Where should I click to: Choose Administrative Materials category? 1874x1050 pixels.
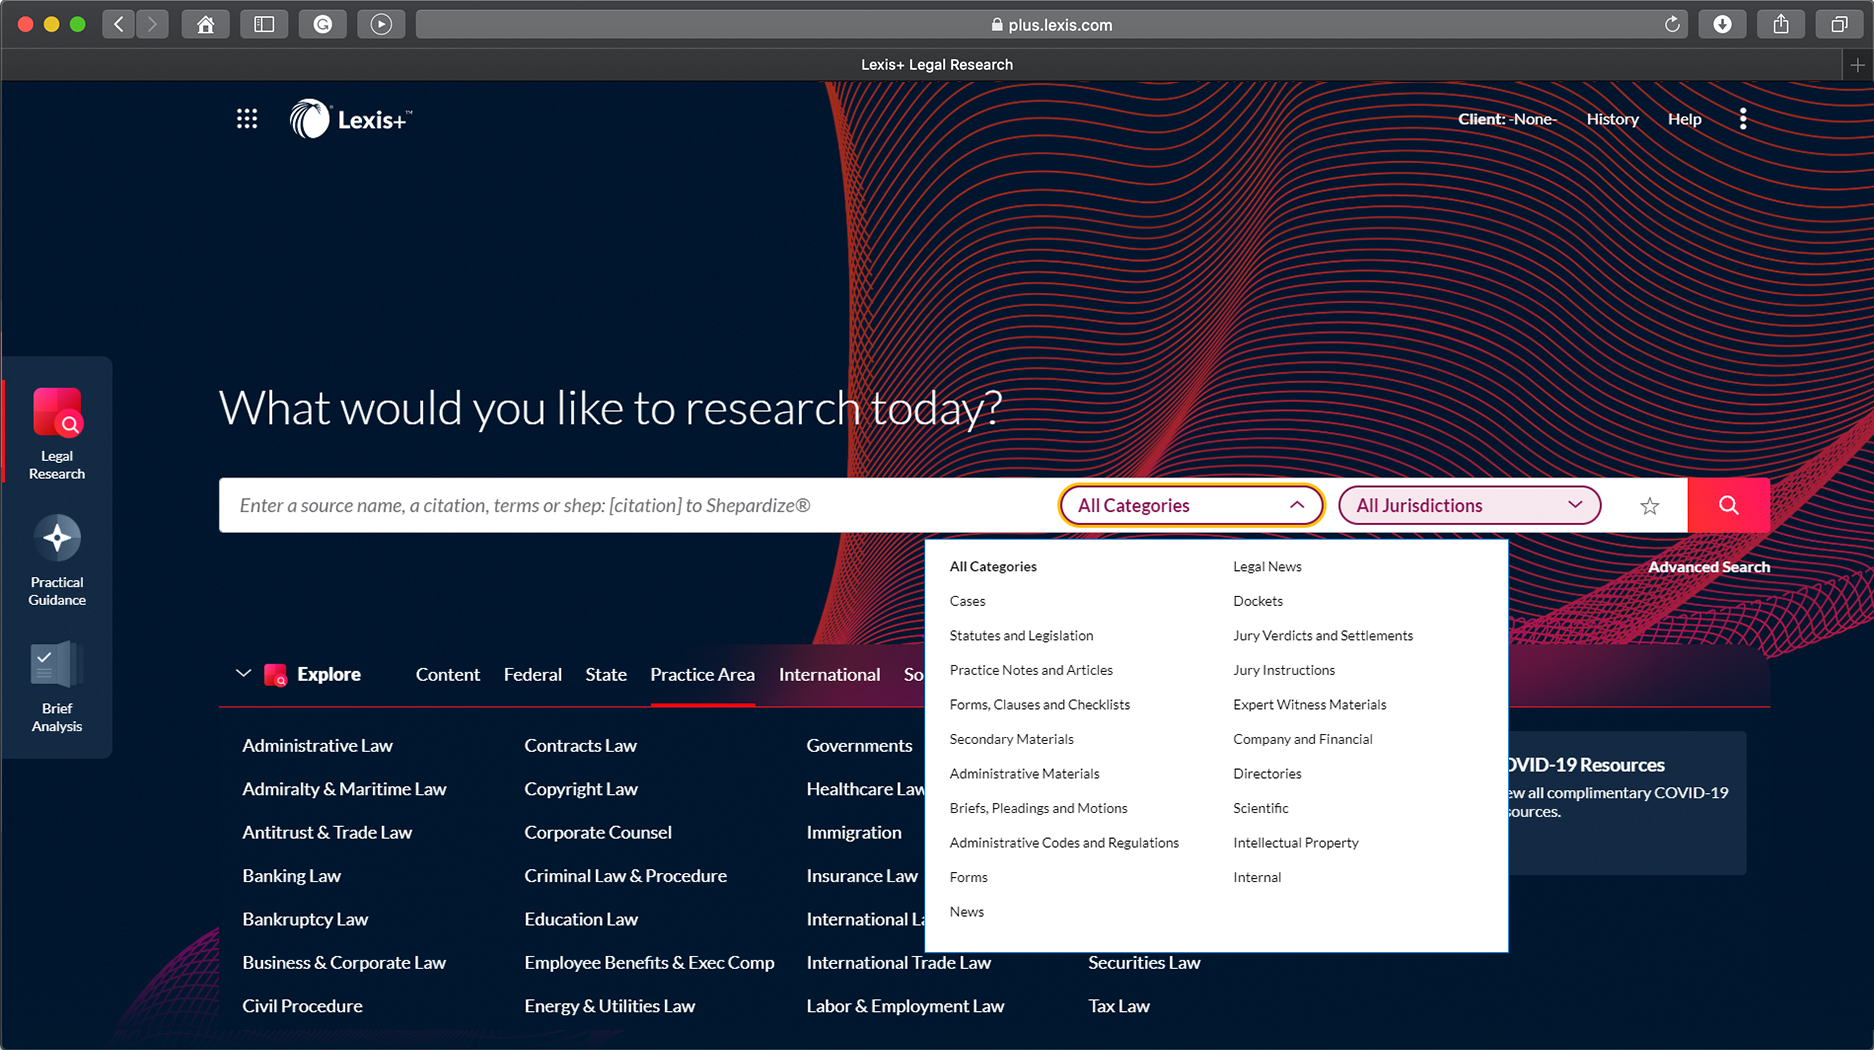[x=1024, y=774]
